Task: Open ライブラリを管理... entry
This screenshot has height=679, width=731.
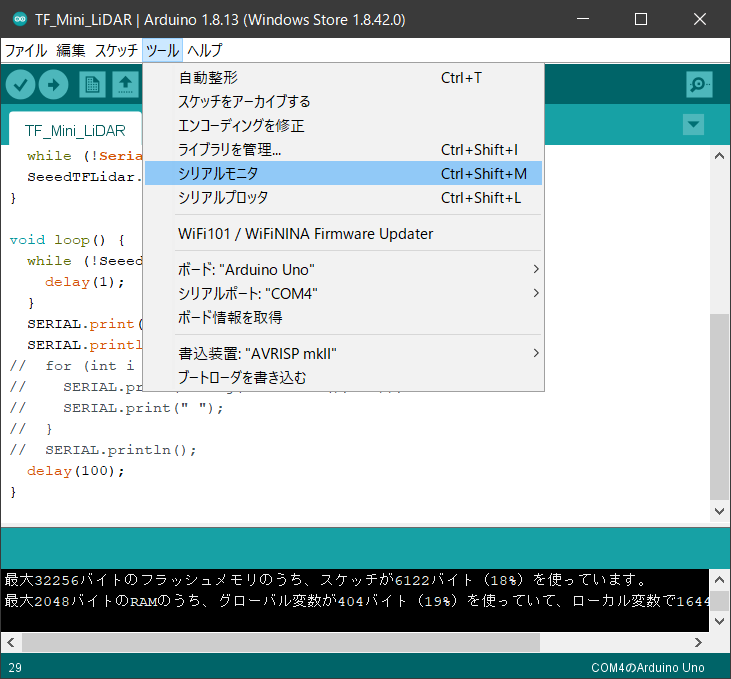Action: coord(345,150)
